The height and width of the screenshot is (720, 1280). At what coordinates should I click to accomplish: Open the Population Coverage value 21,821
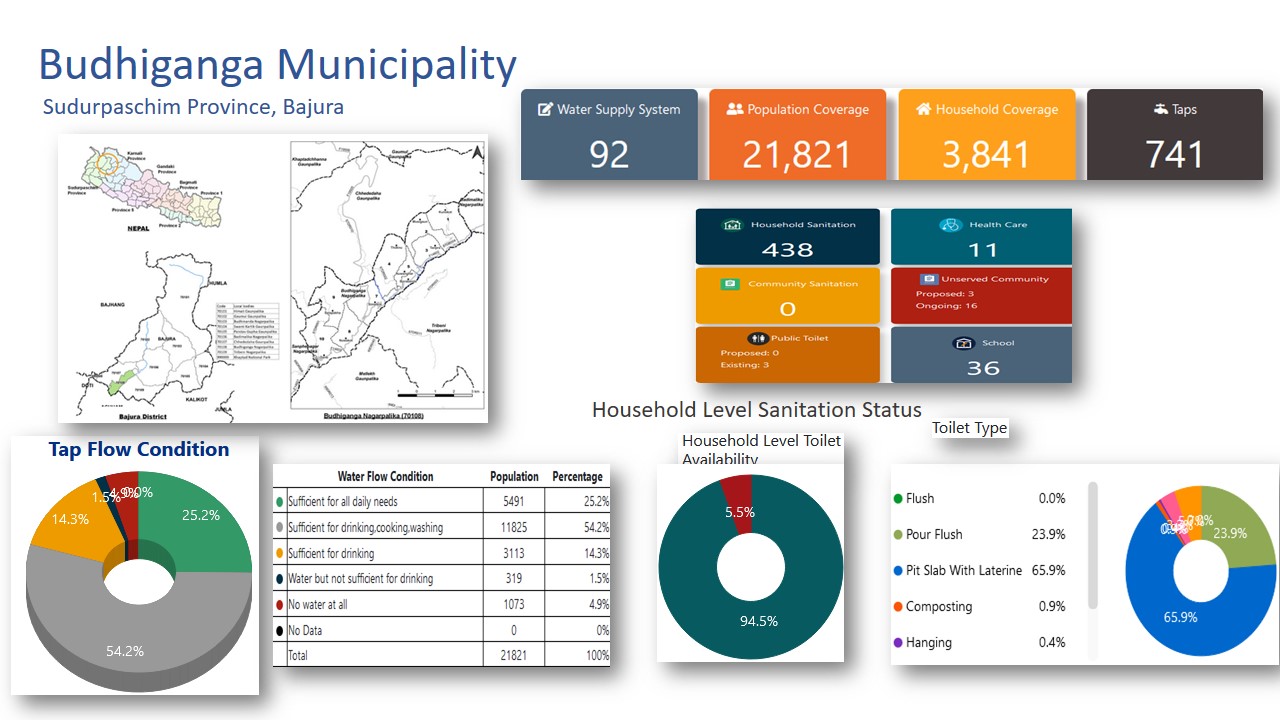797,154
